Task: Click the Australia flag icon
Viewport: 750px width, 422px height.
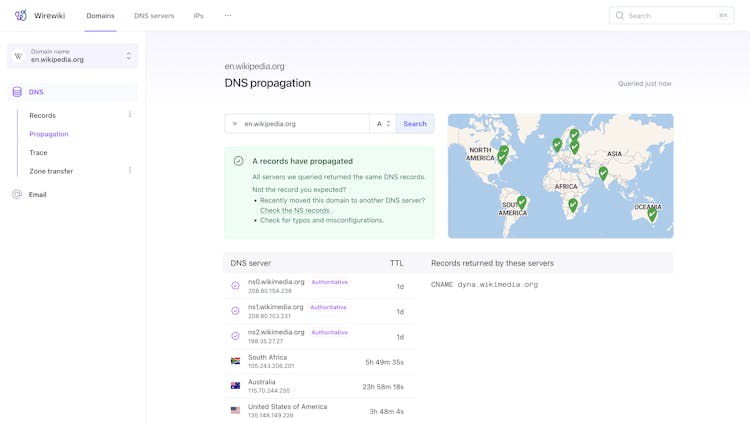Action: point(236,386)
